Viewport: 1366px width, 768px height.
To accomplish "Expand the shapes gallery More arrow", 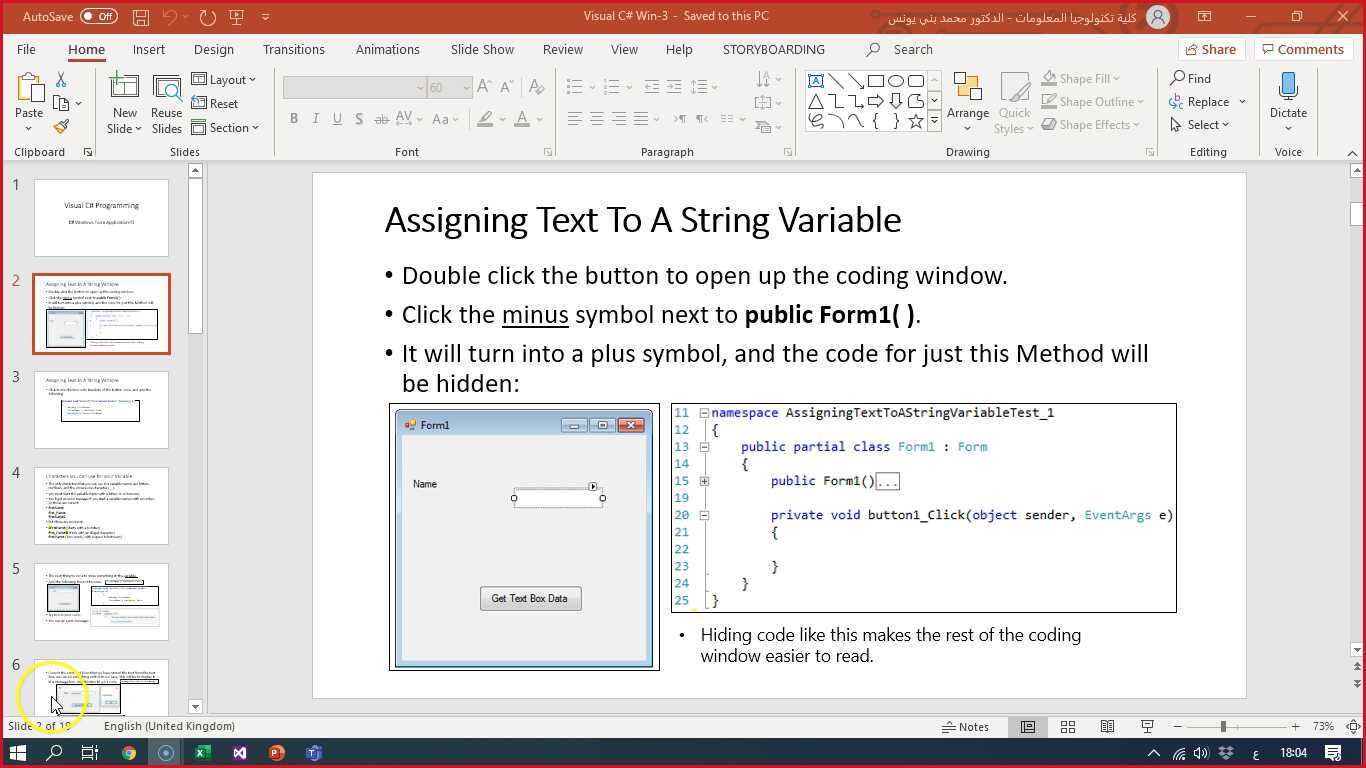I will (x=934, y=121).
